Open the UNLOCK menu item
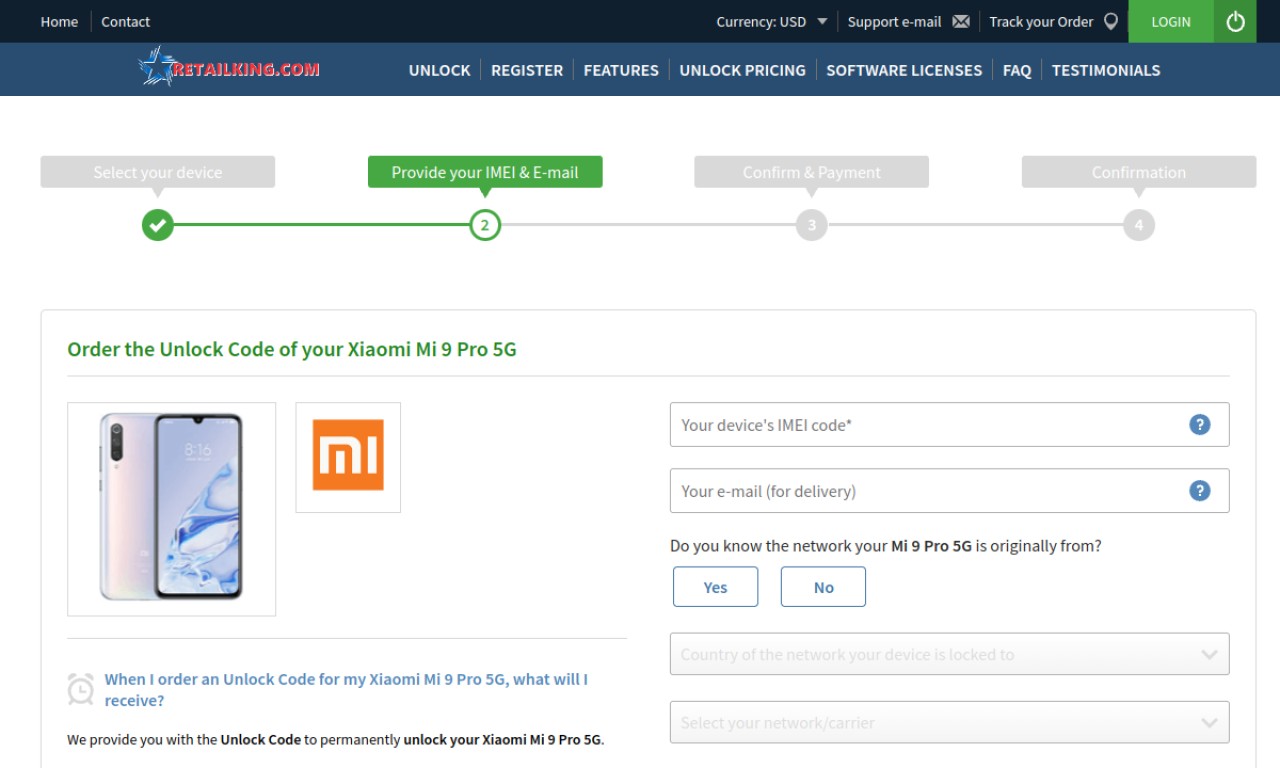This screenshot has width=1280, height=768. (439, 70)
